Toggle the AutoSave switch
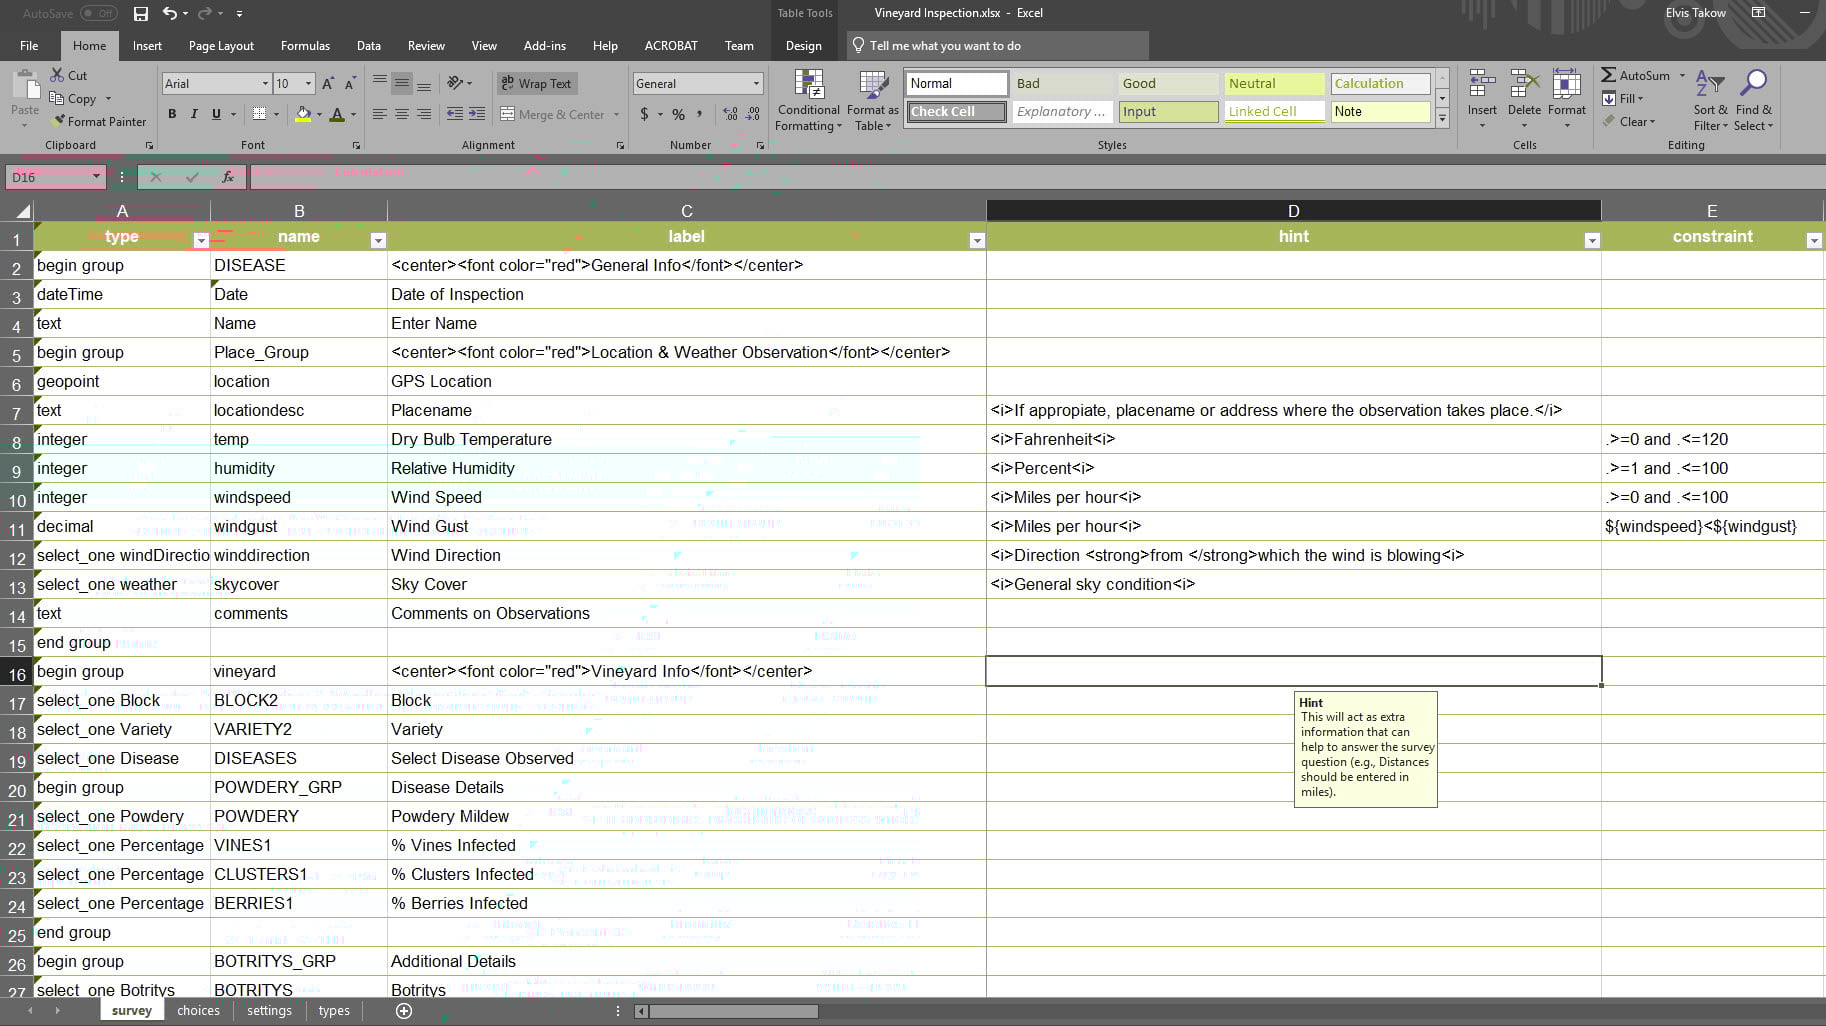Image resolution: width=1826 pixels, height=1026 pixels. tap(98, 14)
